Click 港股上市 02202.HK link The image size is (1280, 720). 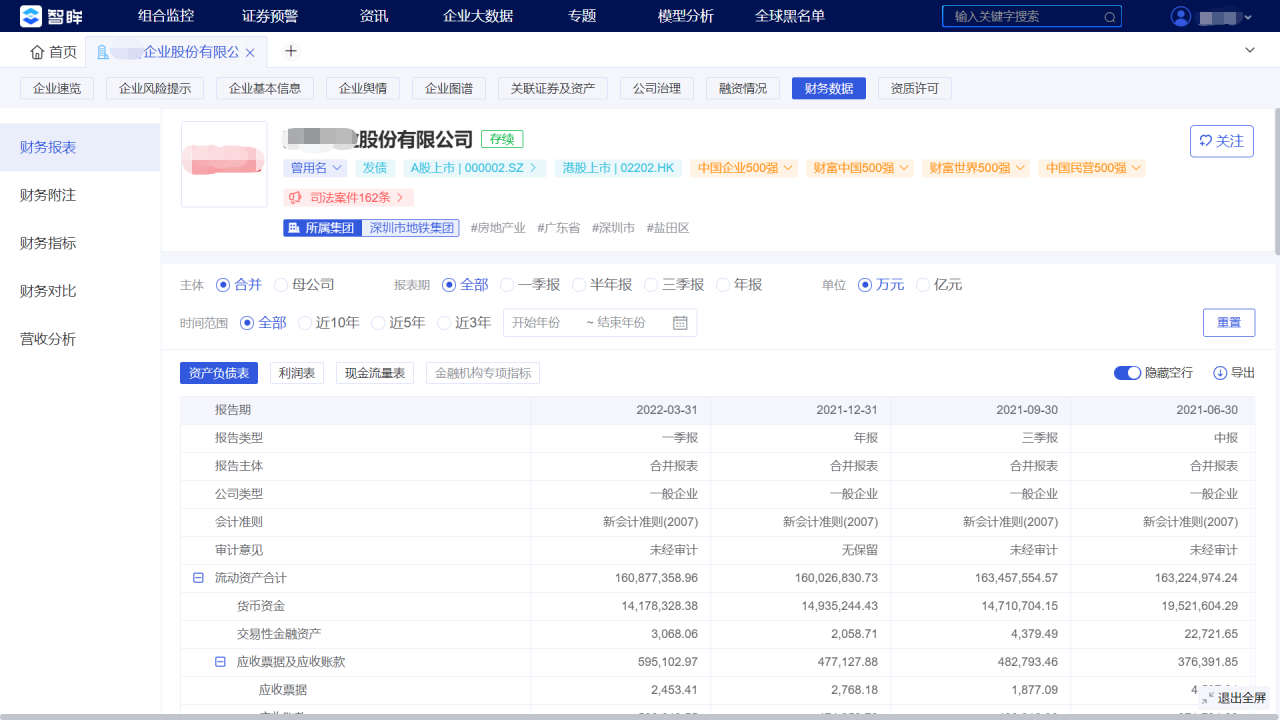click(619, 168)
